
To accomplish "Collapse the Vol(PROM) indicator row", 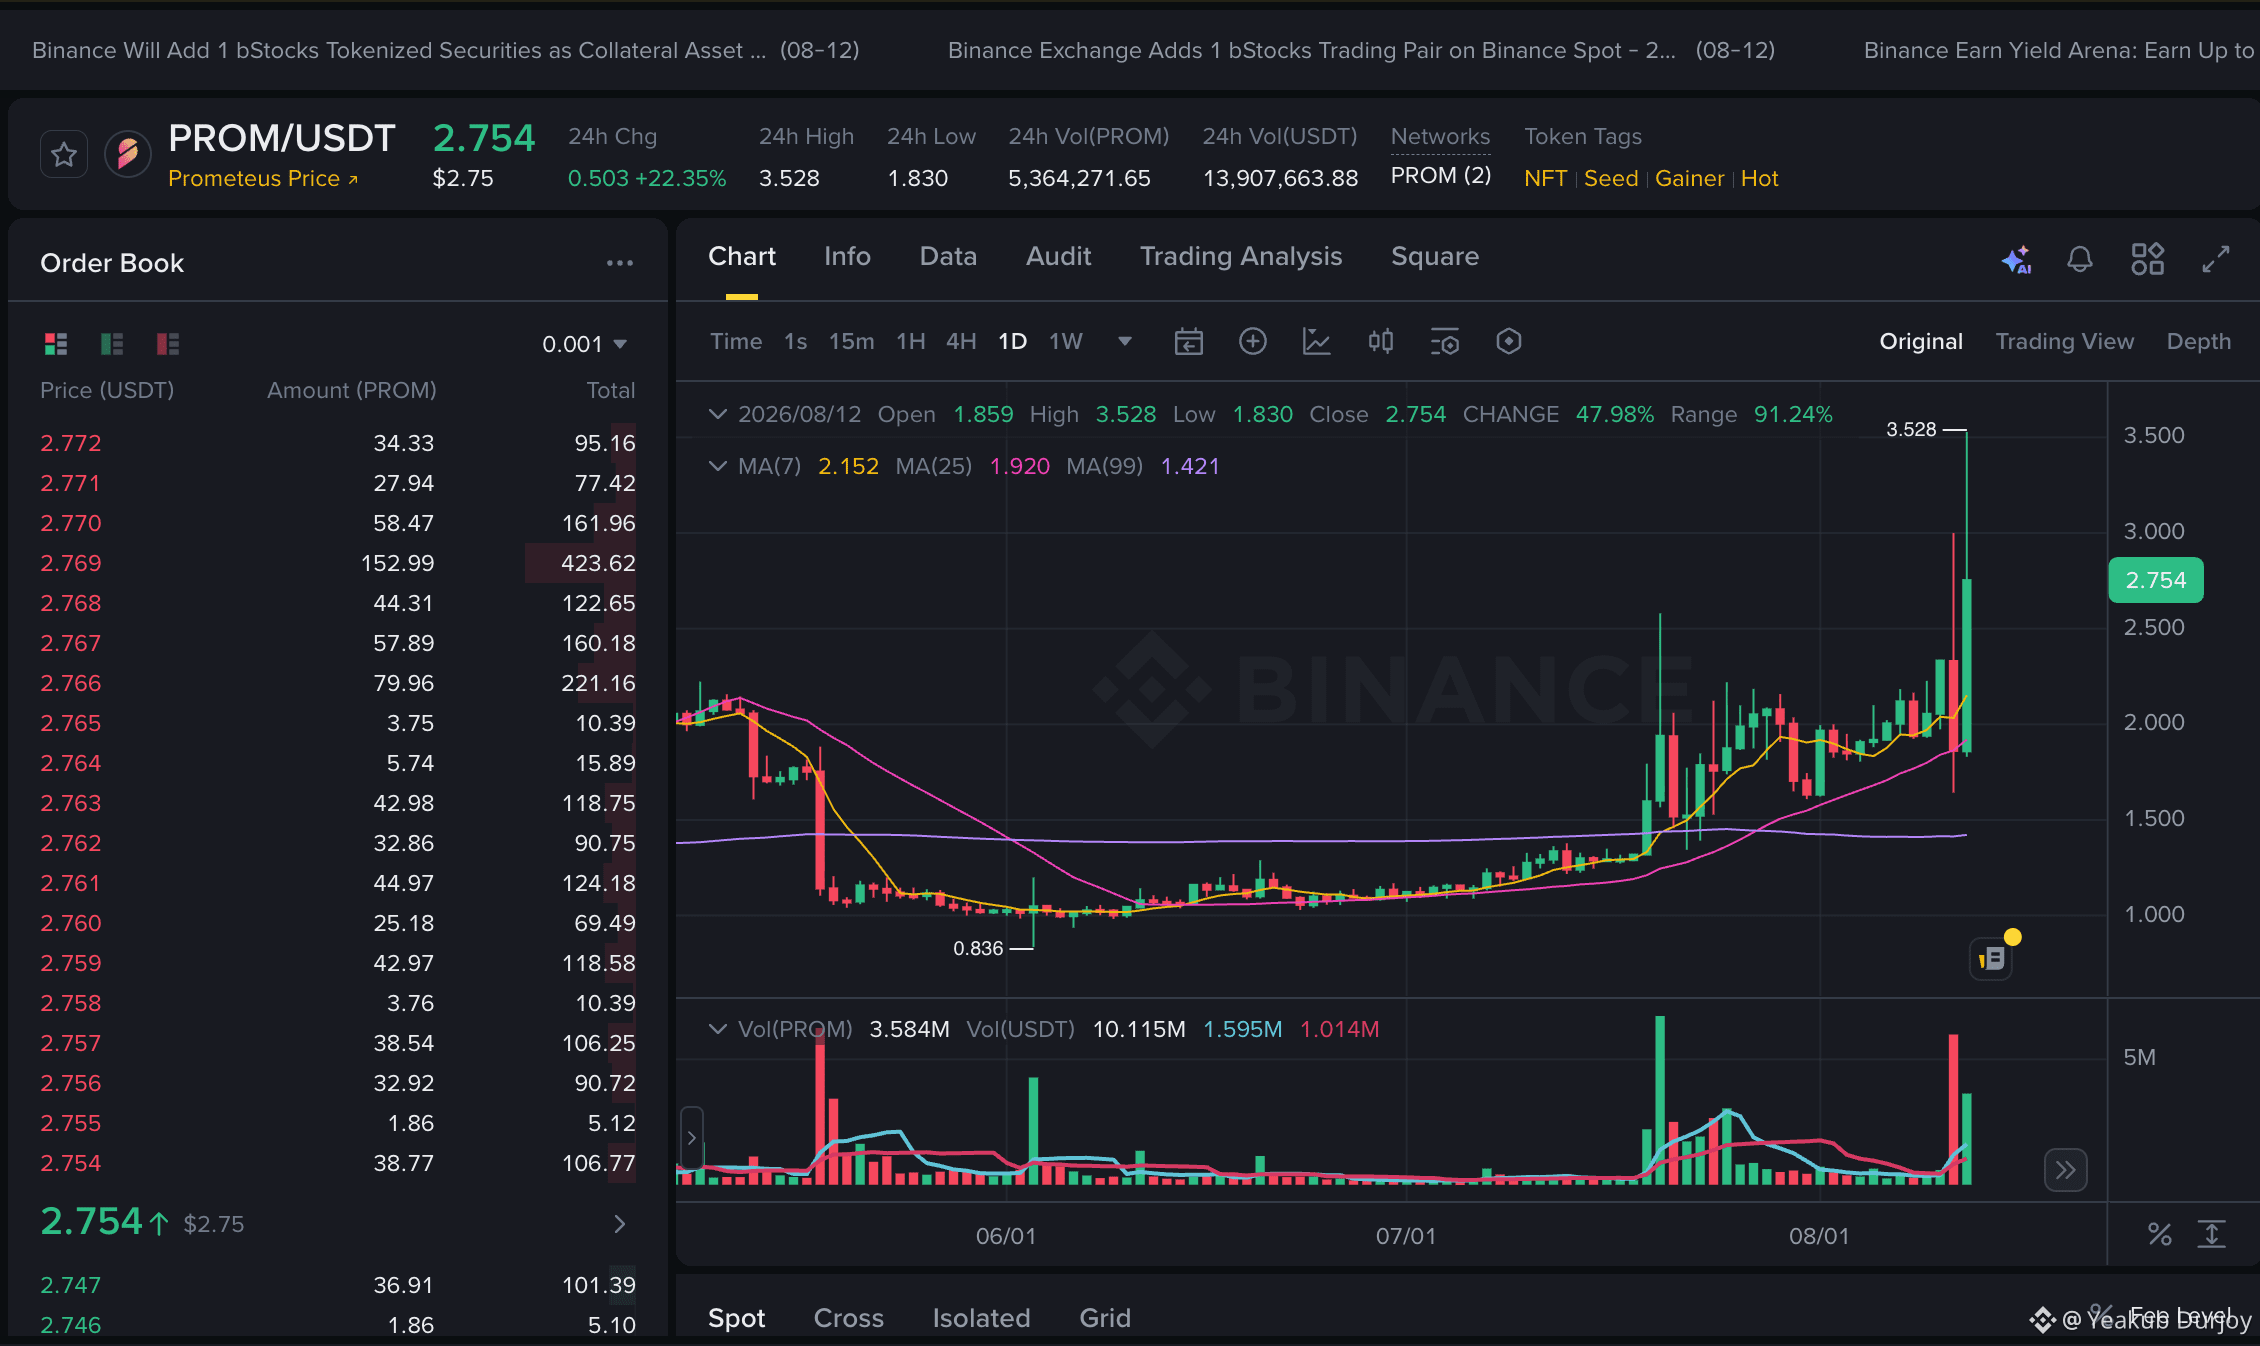I will (x=717, y=1029).
